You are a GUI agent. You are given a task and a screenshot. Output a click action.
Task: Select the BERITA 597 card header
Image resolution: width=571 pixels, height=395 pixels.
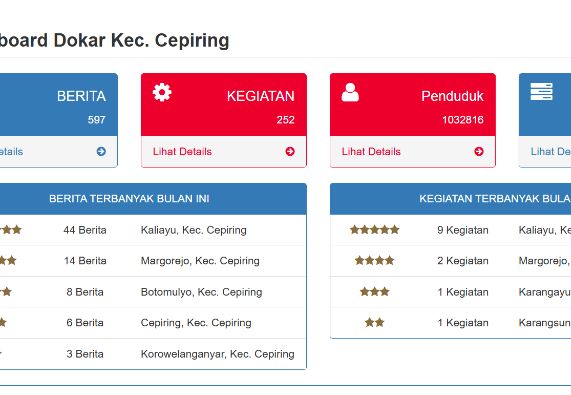point(59,105)
